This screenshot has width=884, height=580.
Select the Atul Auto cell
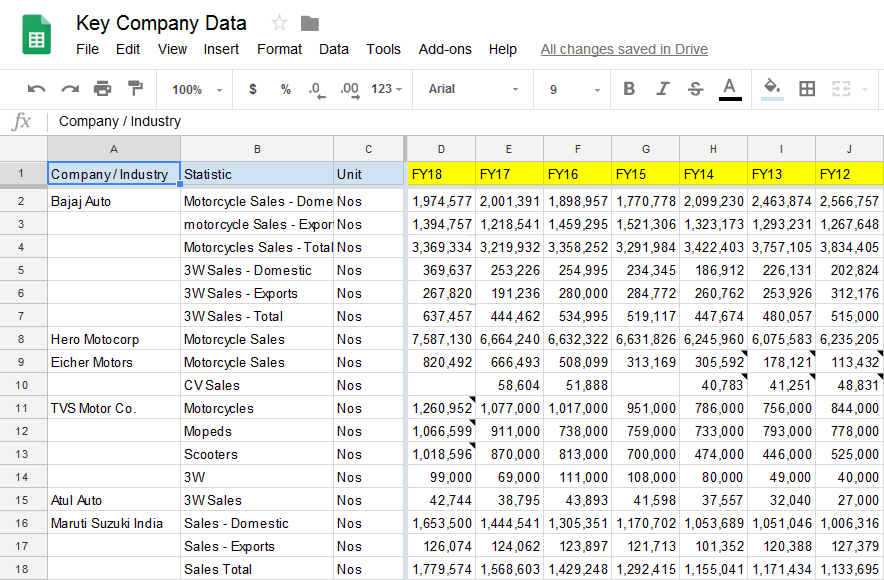114,500
